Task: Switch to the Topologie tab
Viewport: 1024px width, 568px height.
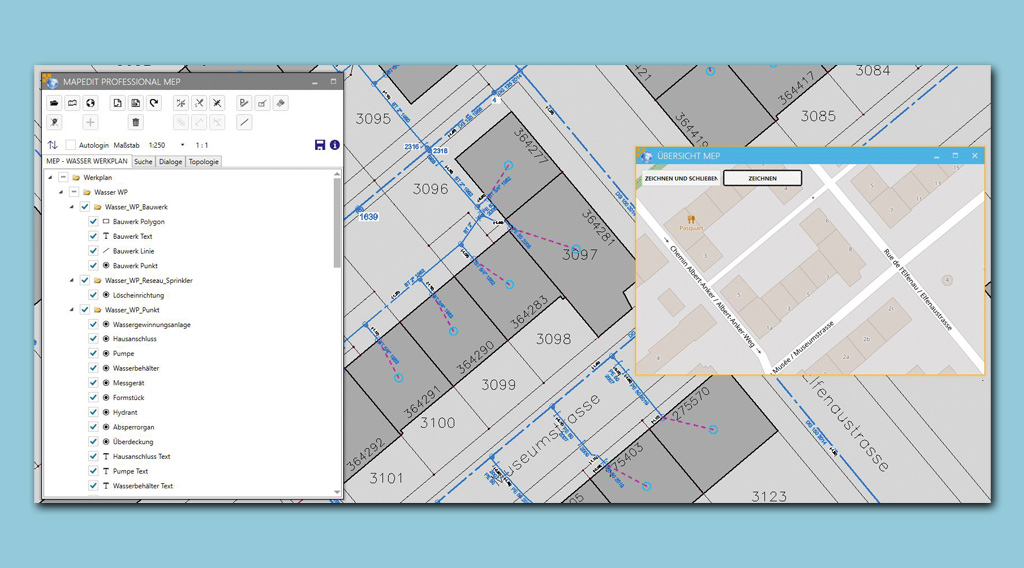Action: click(x=204, y=161)
